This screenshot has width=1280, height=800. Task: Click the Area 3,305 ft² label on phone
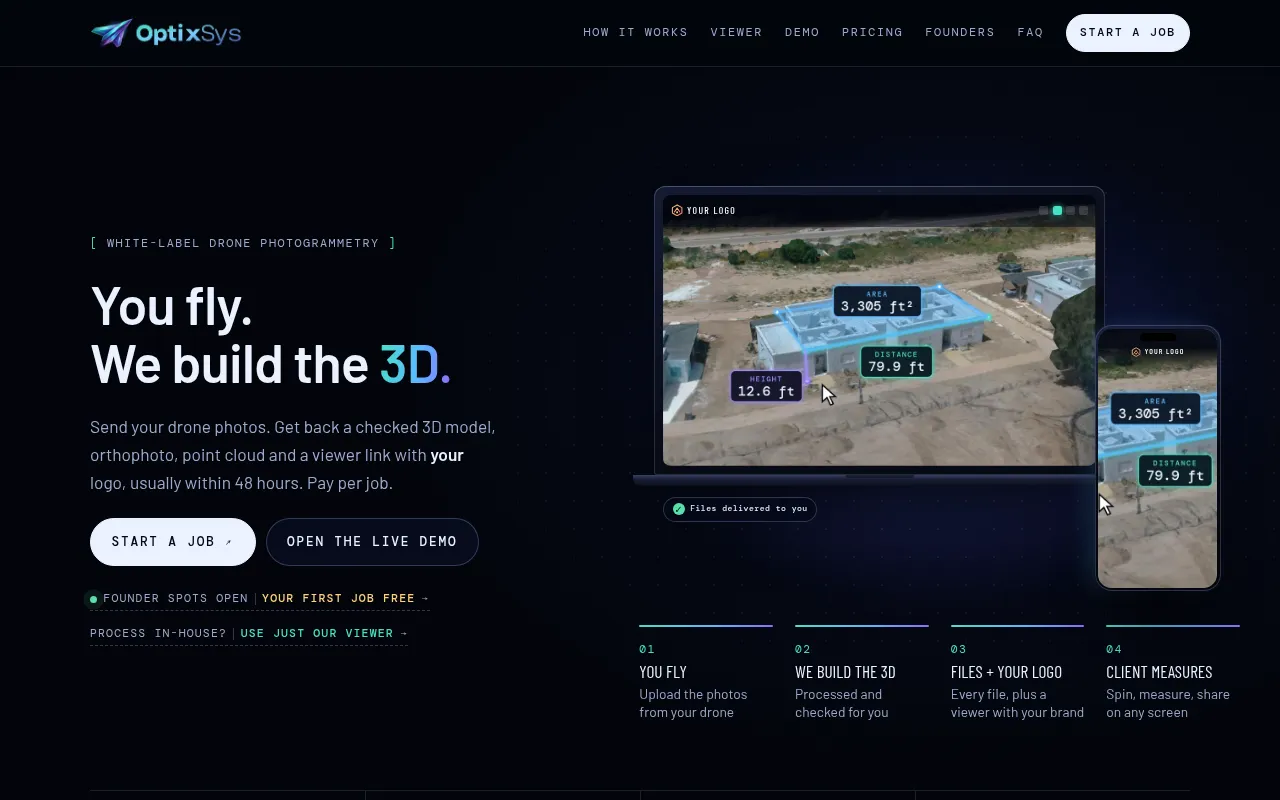1155,408
